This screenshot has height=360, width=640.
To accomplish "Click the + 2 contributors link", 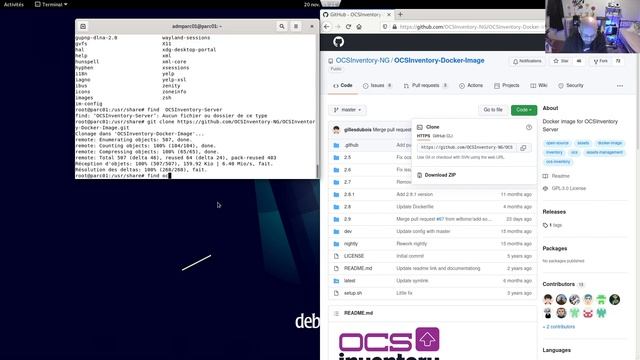I will click(x=559, y=327).
